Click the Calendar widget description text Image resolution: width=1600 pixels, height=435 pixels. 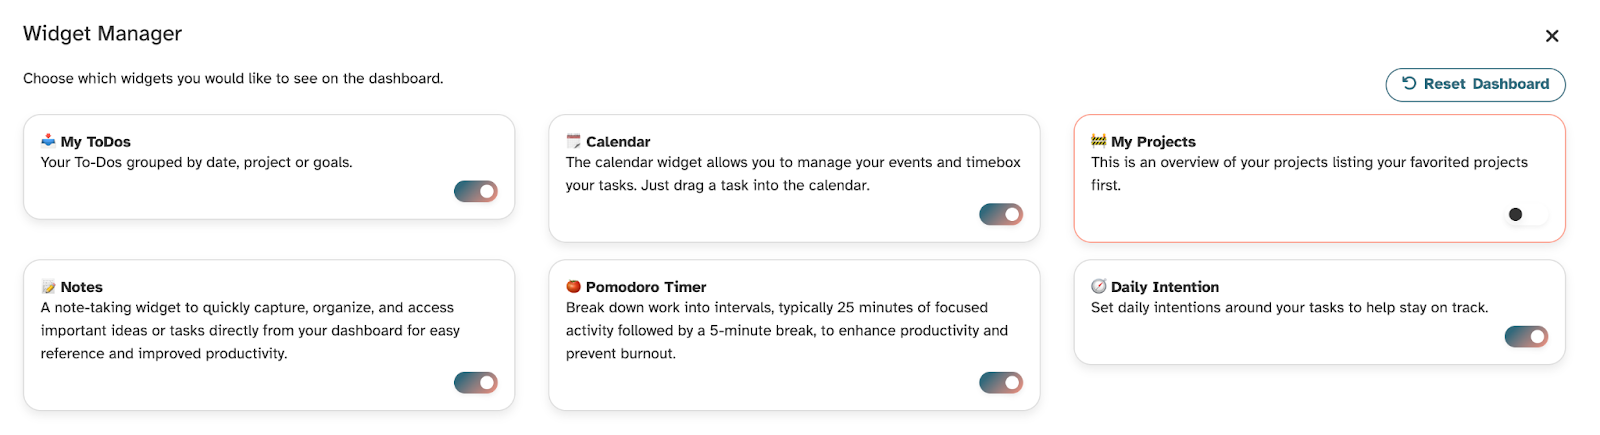click(793, 174)
